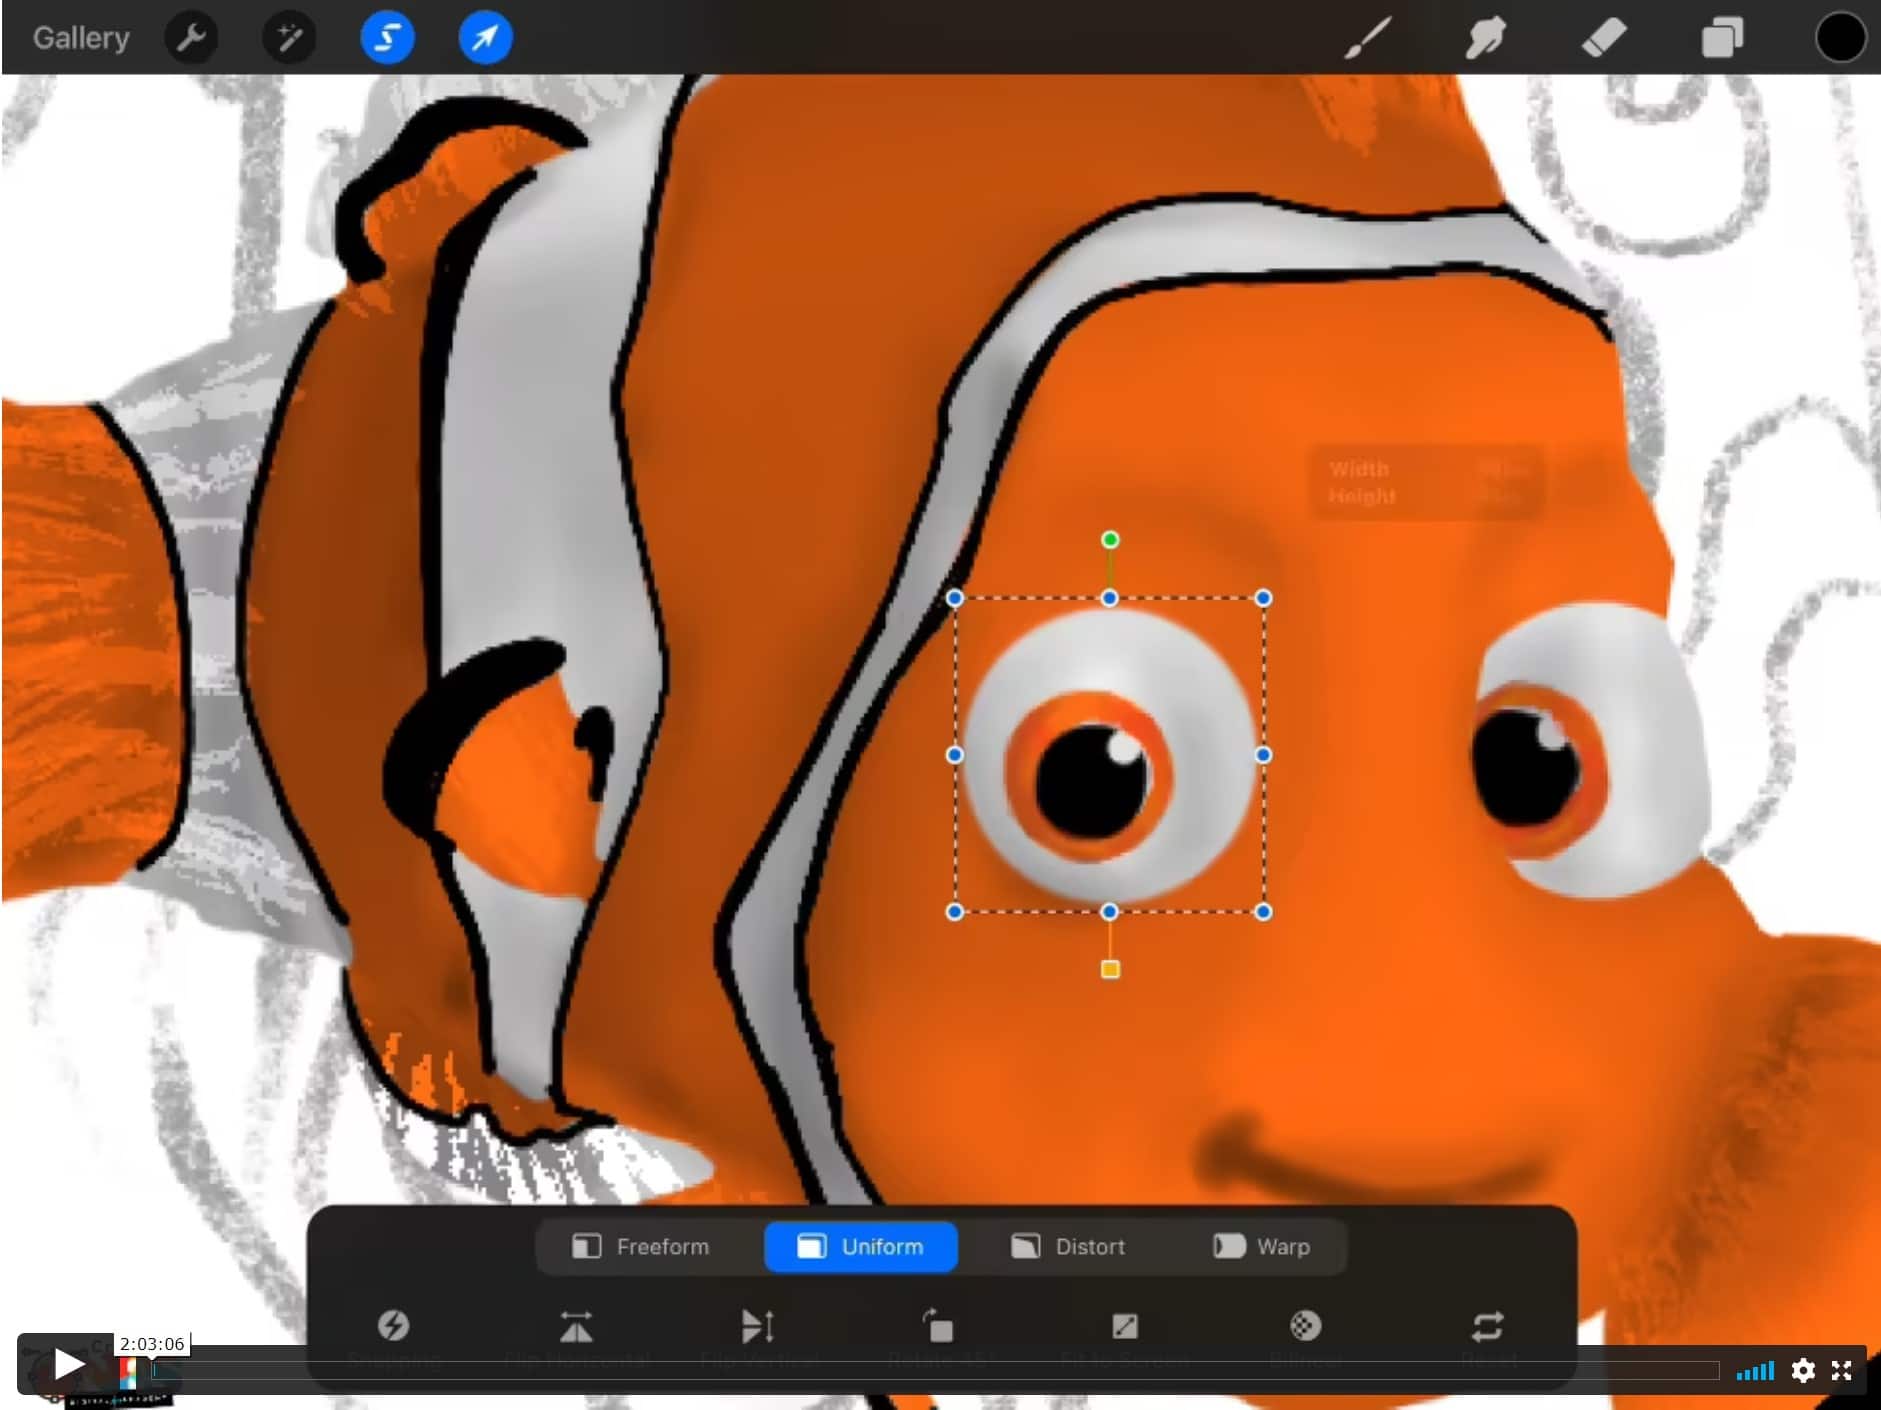This screenshot has height=1410, width=1881.
Task: Switch transform mode to Distort
Action: (1068, 1246)
